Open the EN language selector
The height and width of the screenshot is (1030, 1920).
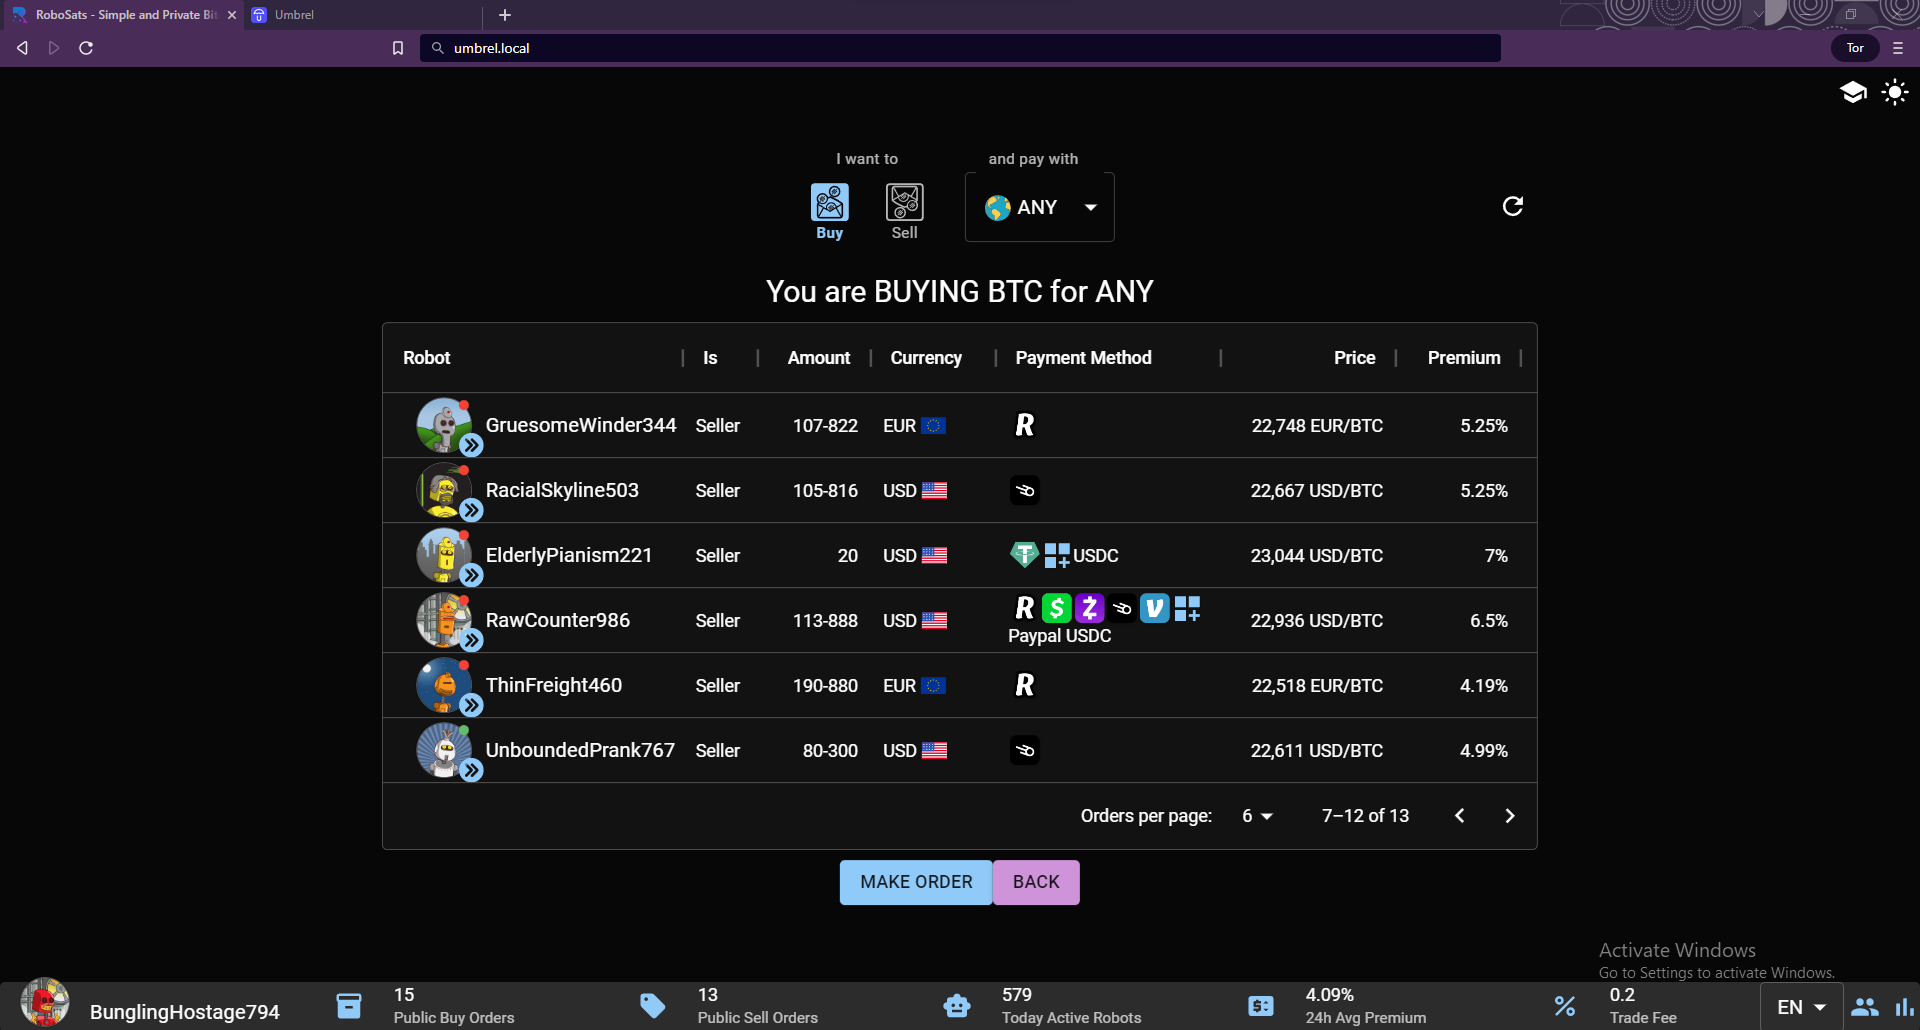[1801, 1007]
